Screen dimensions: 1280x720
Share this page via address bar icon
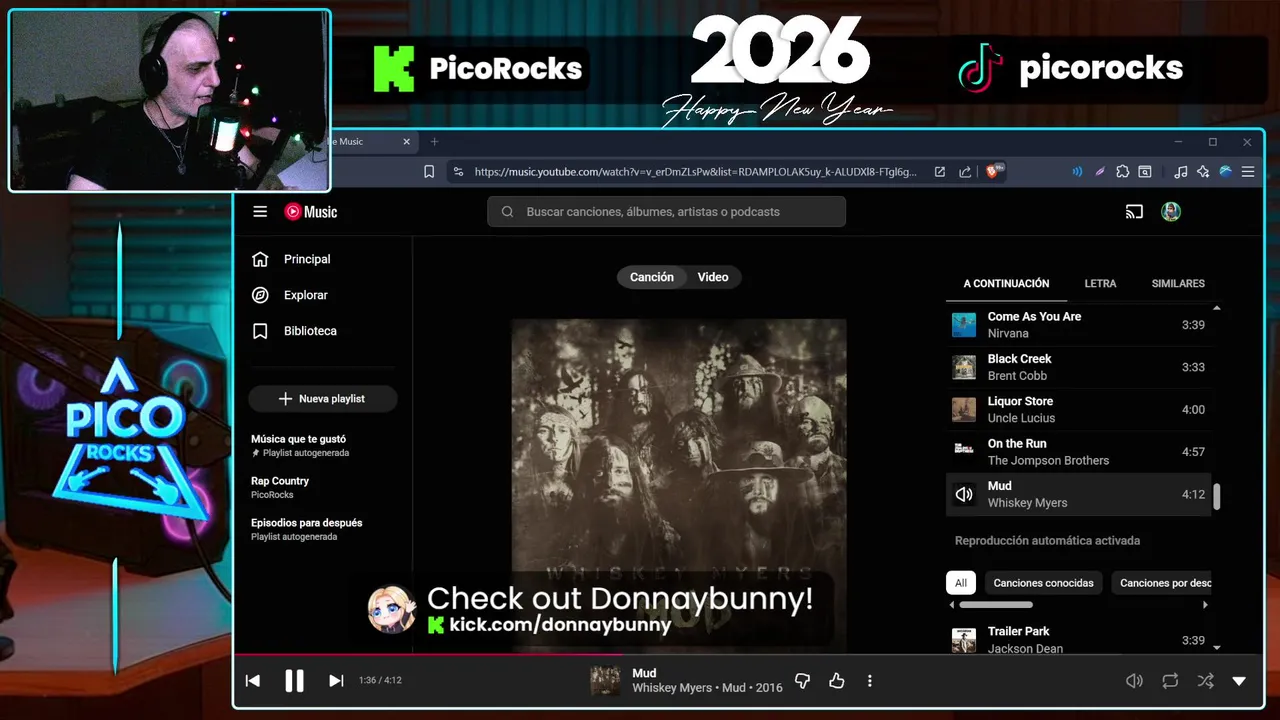[965, 172]
